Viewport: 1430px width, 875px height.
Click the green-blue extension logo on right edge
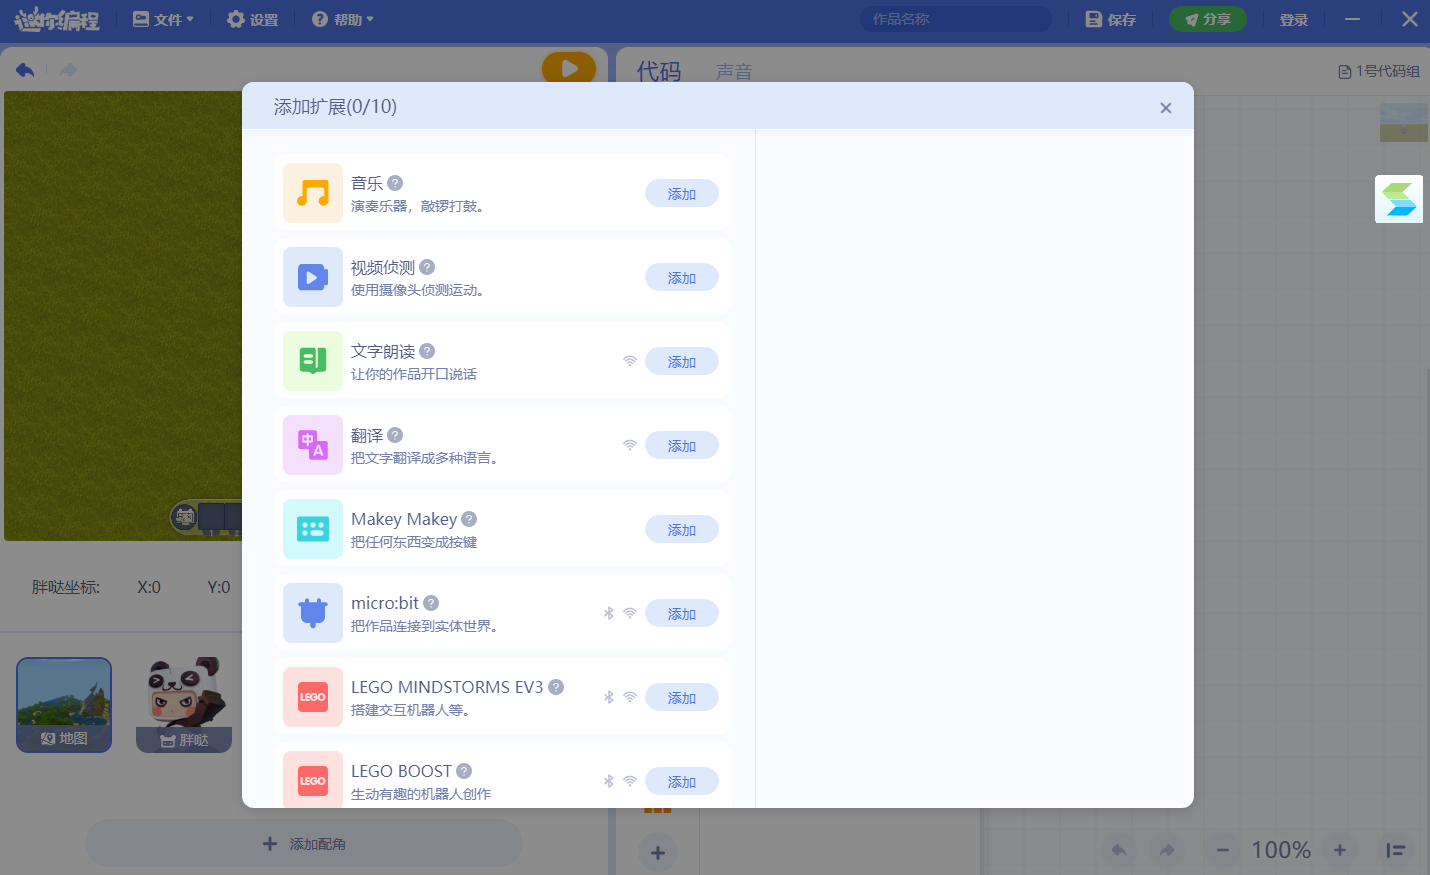pyautogui.click(x=1399, y=199)
